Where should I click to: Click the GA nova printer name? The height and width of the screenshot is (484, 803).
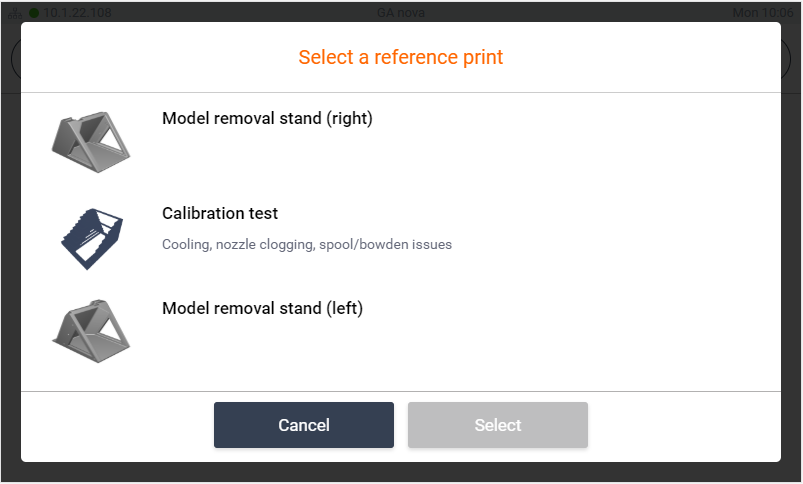pos(401,13)
